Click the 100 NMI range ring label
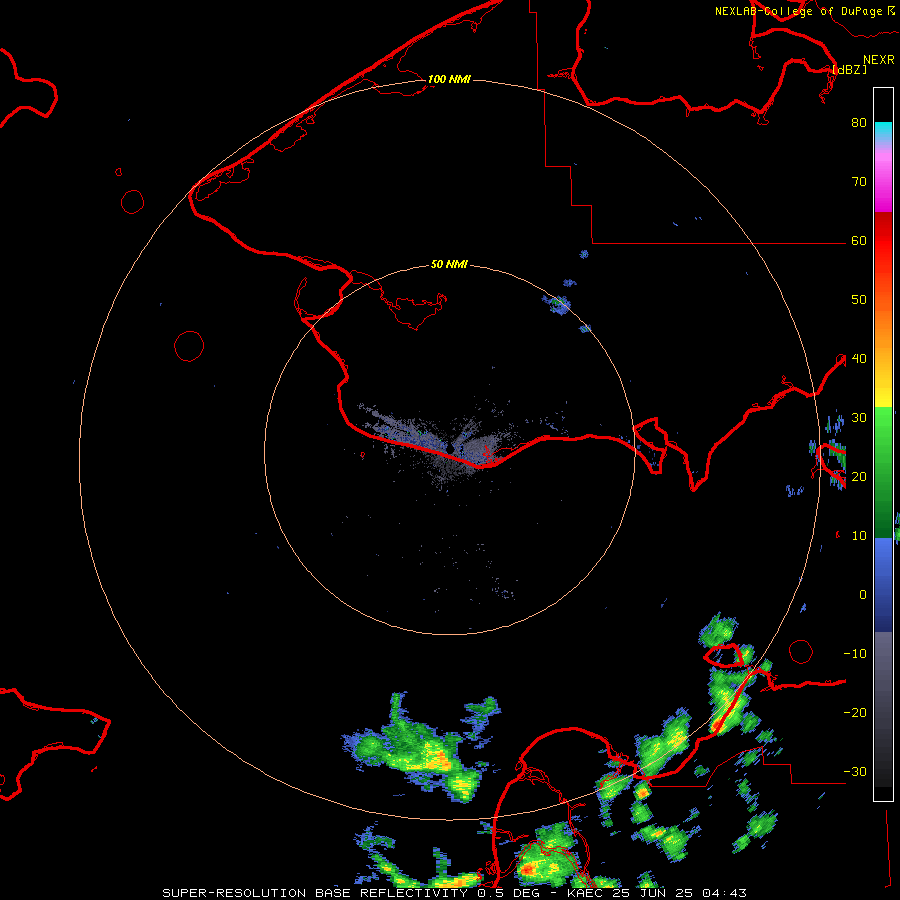Image resolution: width=900 pixels, height=900 pixels. (x=449, y=79)
